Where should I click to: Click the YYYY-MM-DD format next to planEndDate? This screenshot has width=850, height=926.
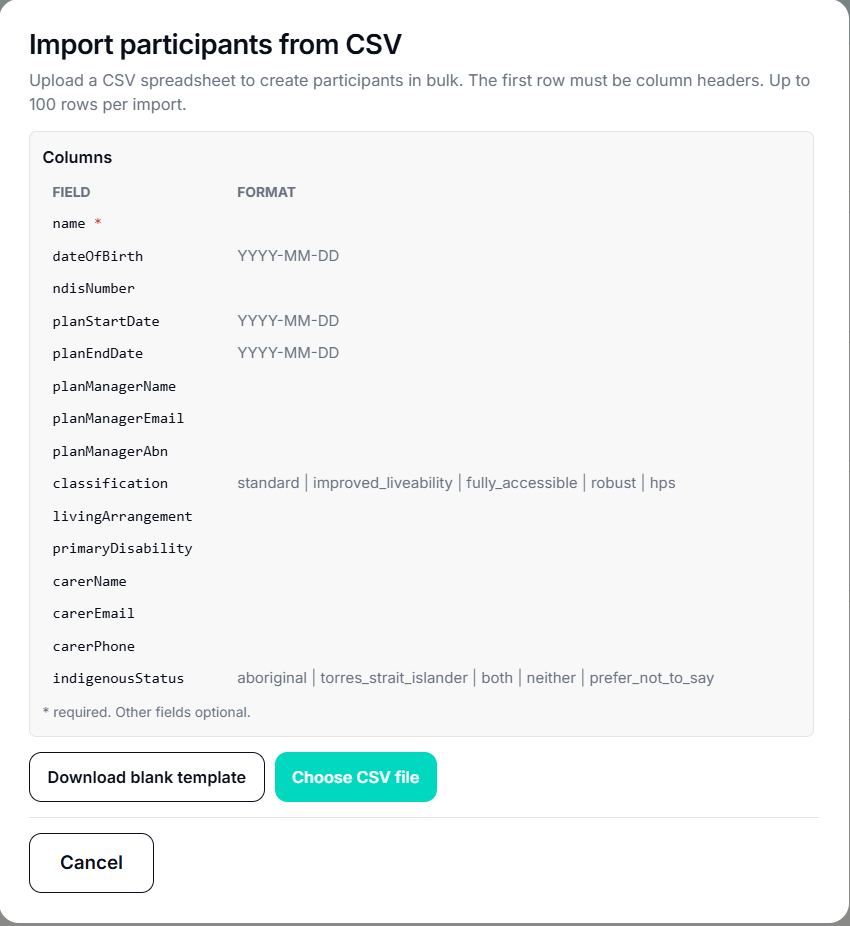287,353
